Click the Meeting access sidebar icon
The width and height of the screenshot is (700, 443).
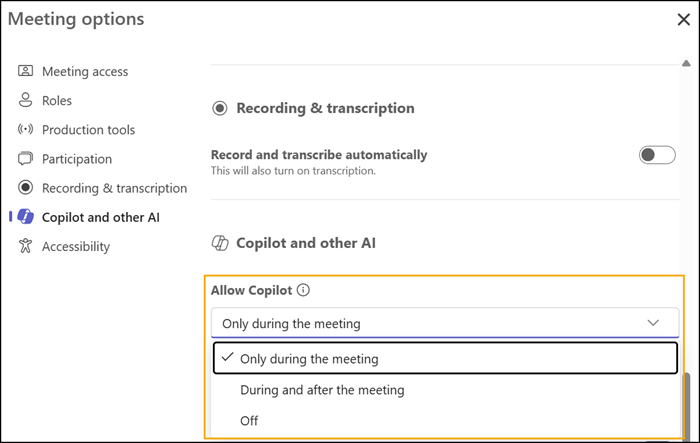[x=25, y=71]
